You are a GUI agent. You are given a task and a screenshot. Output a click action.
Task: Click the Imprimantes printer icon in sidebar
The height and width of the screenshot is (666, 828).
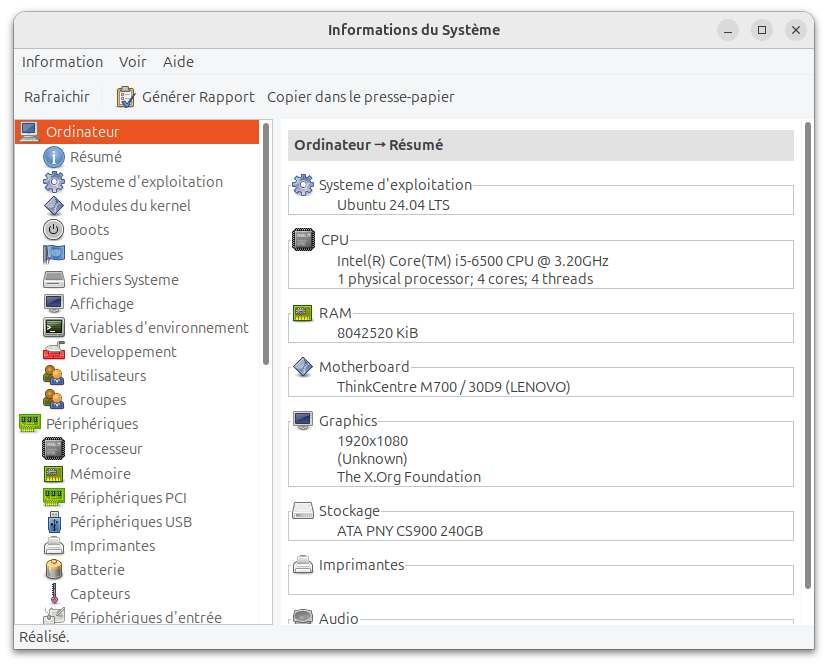53,546
